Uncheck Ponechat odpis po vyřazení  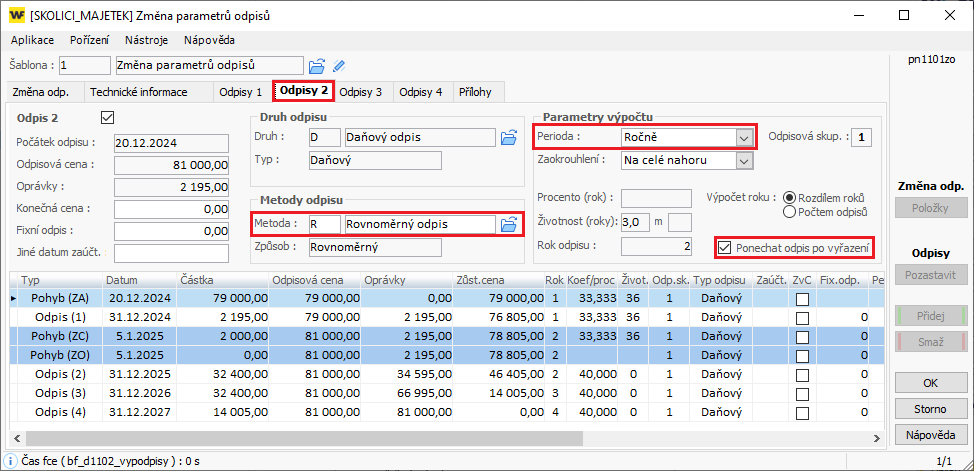click(725, 246)
